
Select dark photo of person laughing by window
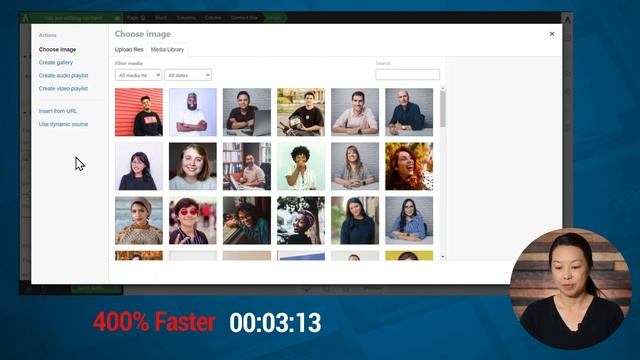coord(247,220)
